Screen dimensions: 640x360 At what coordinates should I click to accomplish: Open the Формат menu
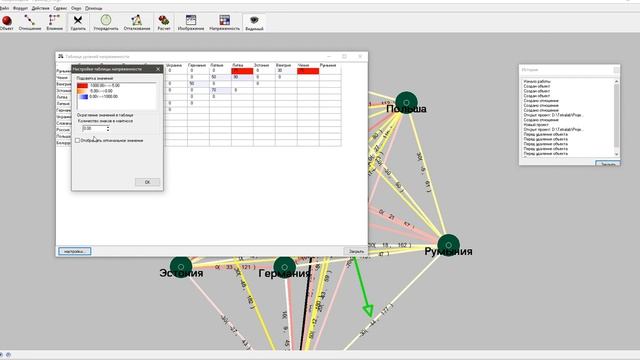click(x=20, y=8)
